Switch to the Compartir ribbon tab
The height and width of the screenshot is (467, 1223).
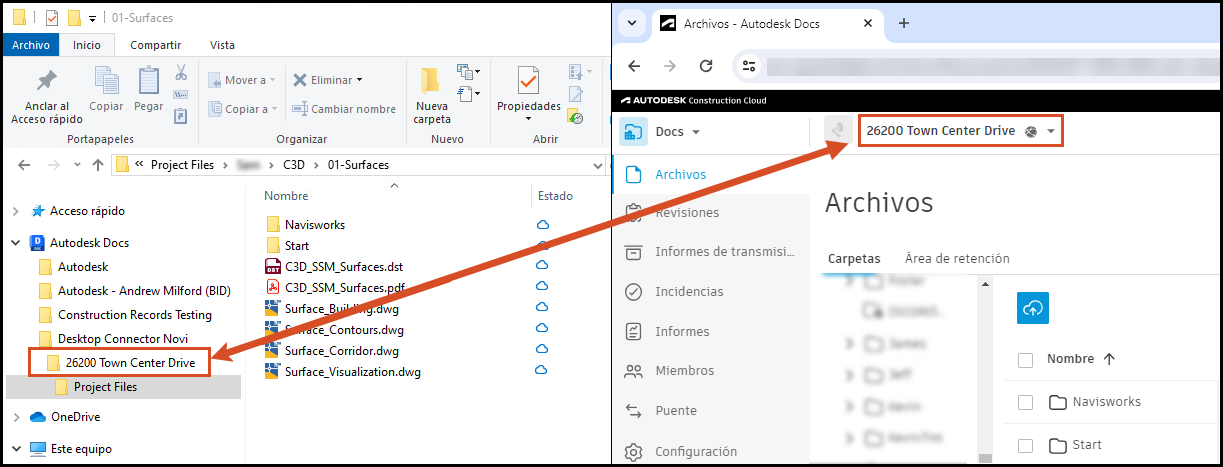pyautogui.click(x=155, y=44)
